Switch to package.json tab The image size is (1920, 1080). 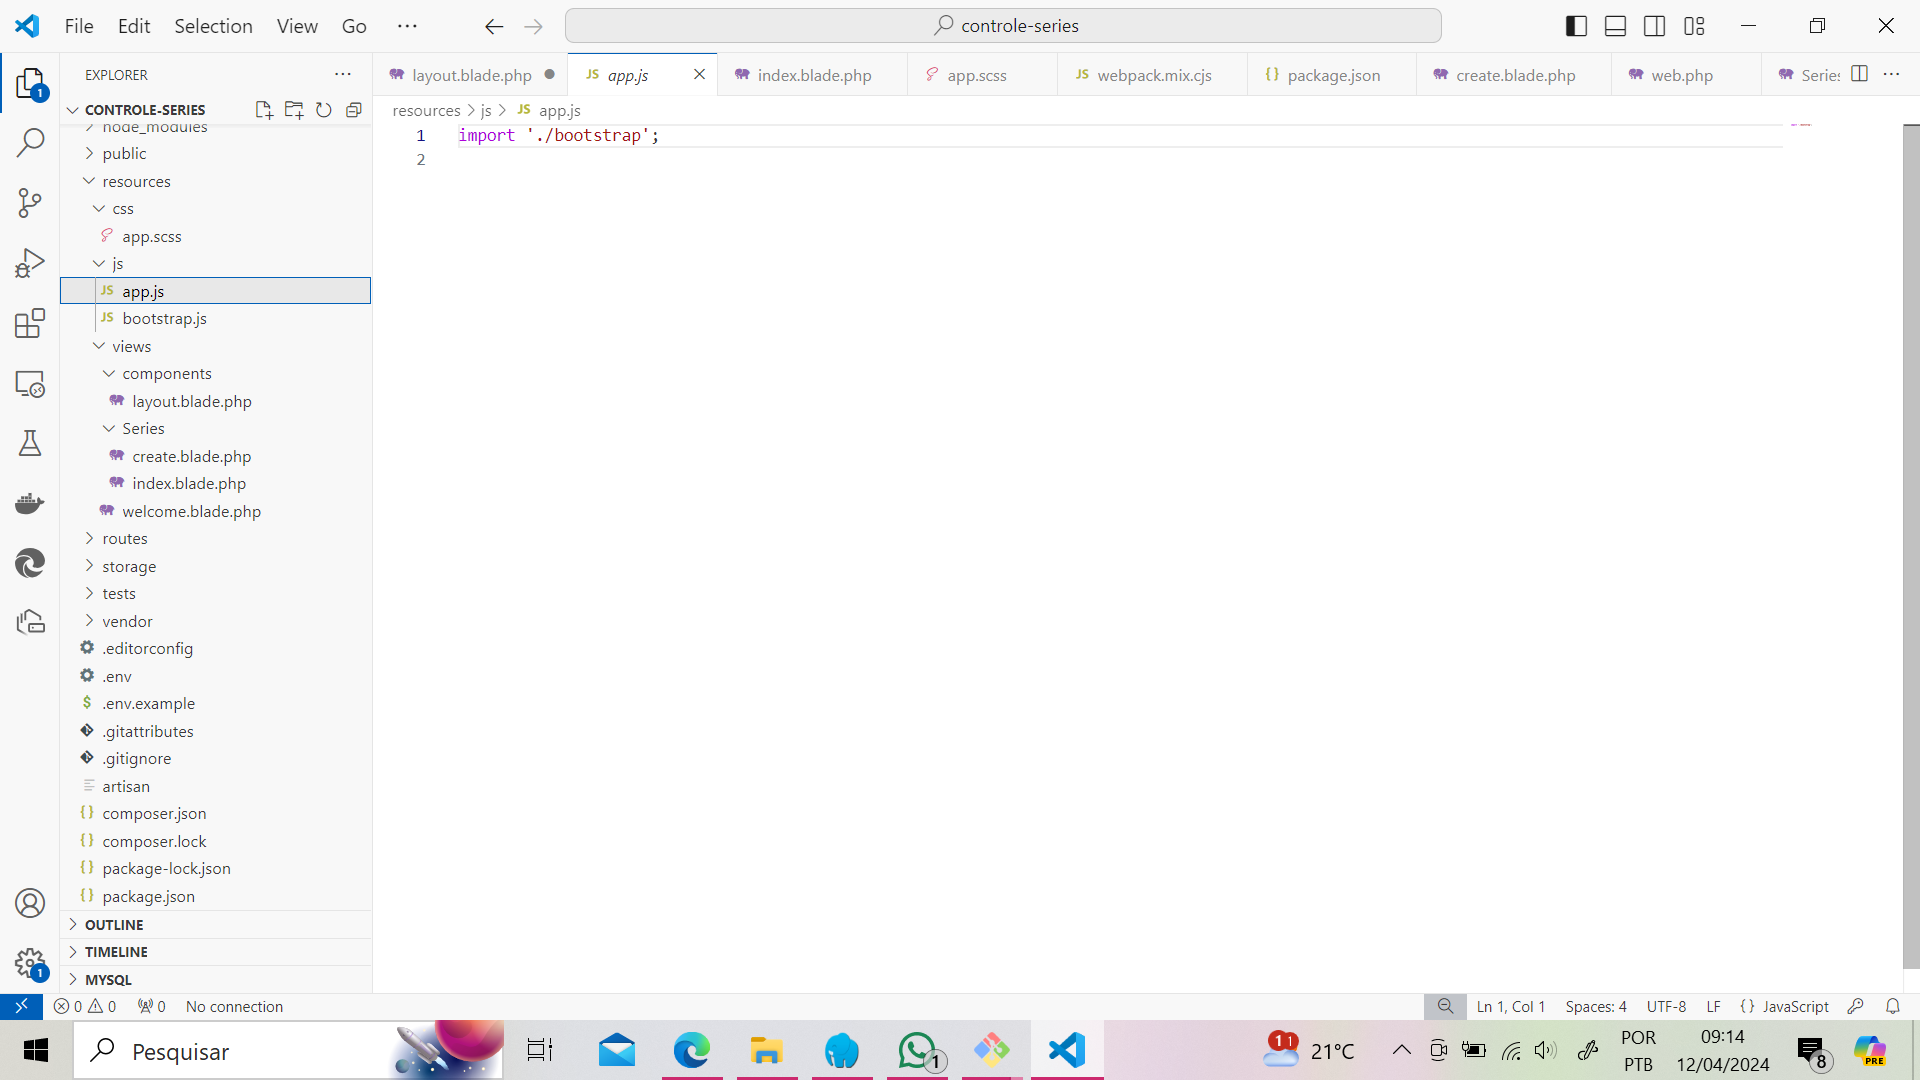coord(1332,75)
